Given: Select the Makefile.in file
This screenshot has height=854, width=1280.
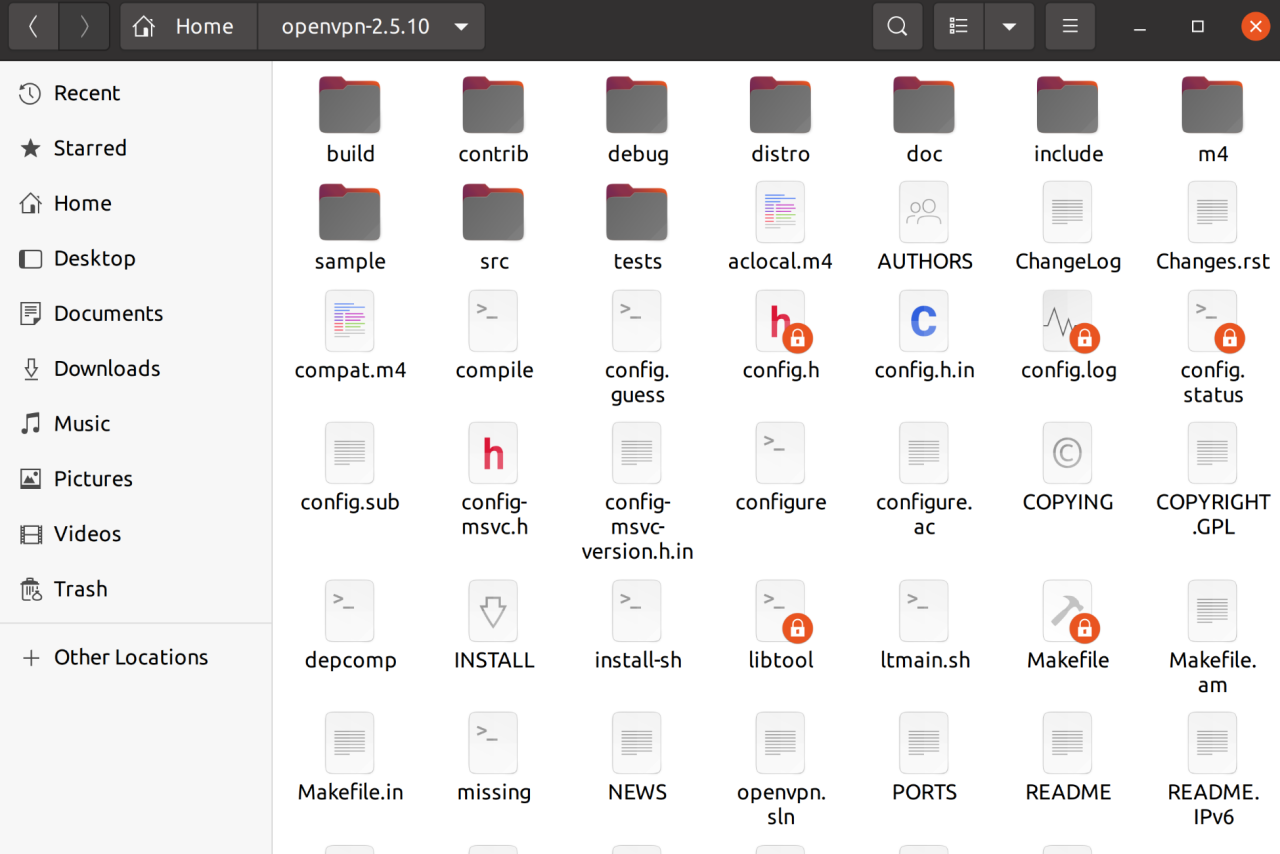Looking at the screenshot, I should [350, 758].
